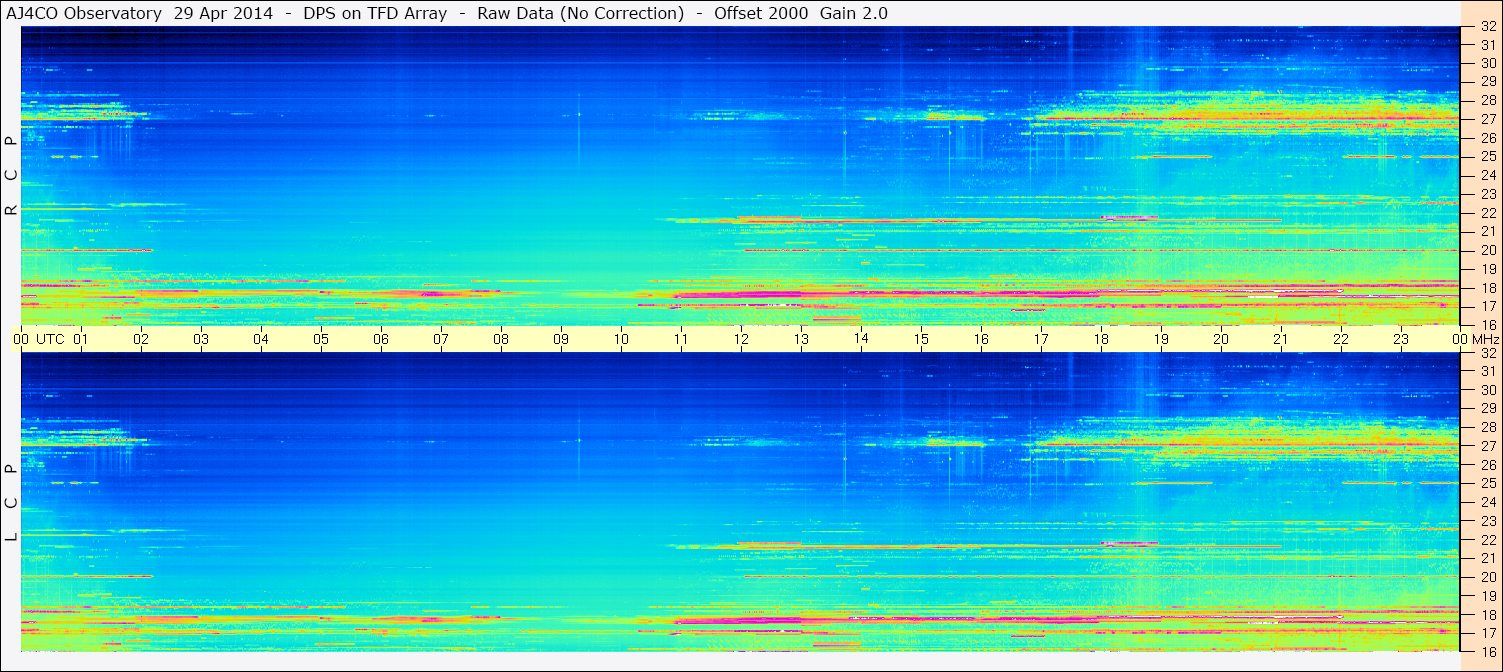The height and width of the screenshot is (672, 1503).
Task: Click the 18 MHz tick in RCP panel
Action: pos(1487,288)
